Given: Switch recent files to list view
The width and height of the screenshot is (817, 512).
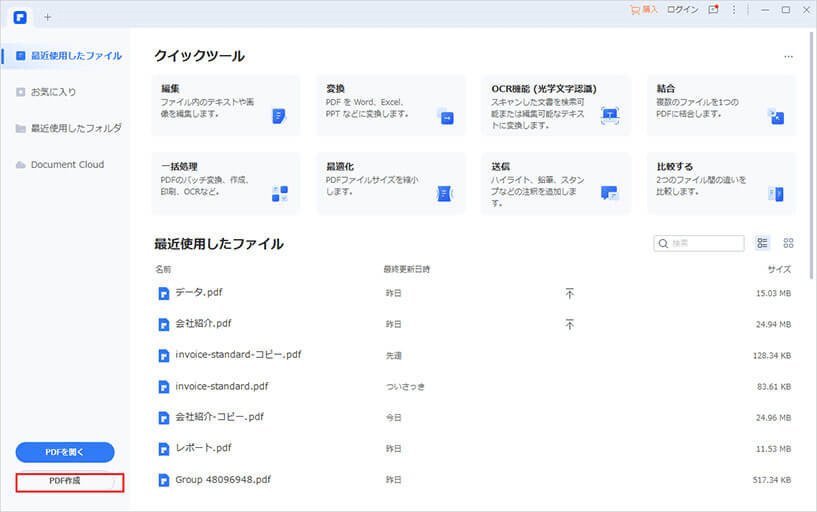Looking at the screenshot, I should pyautogui.click(x=763, y=243).
